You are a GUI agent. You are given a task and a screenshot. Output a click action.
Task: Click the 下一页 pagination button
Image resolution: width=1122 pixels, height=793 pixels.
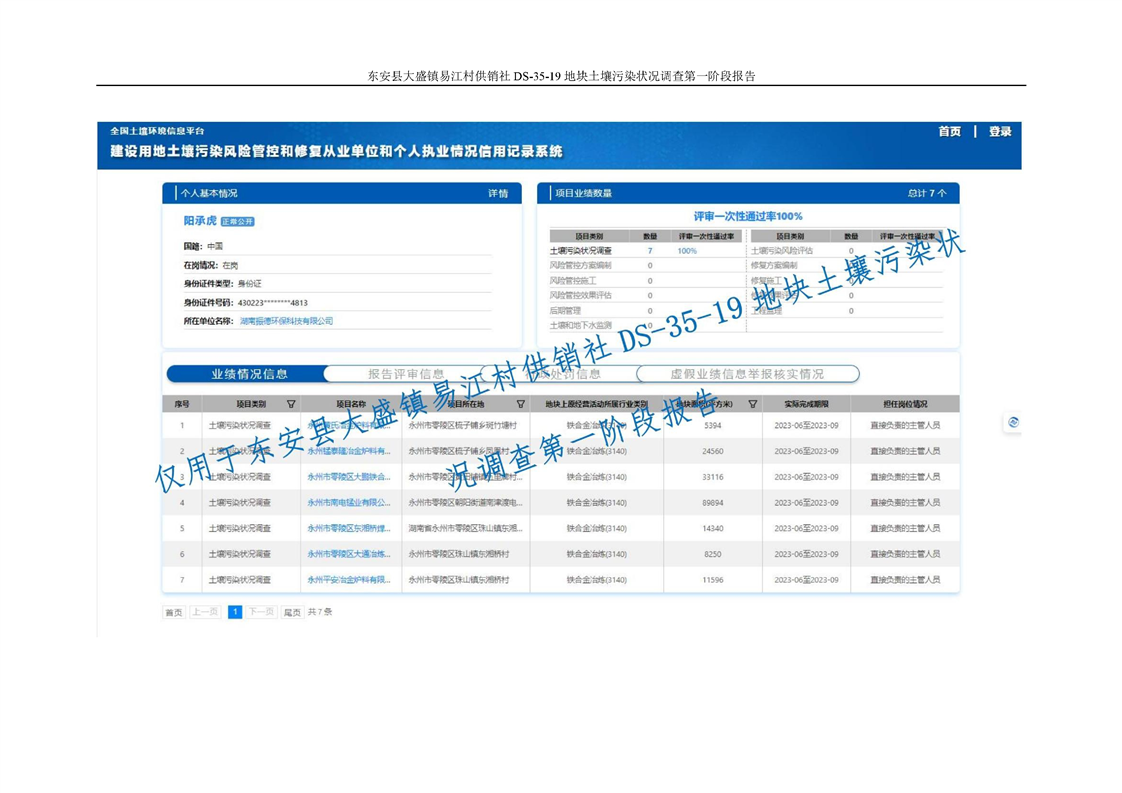pyautogui.click(x=260, y=612)
